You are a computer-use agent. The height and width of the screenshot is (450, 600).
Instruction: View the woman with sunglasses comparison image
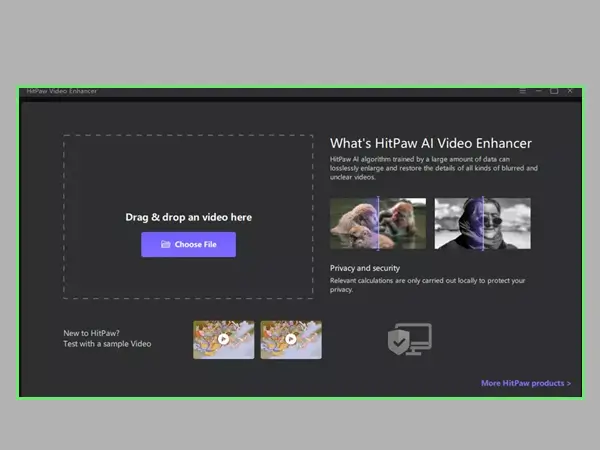pos(483,223)
